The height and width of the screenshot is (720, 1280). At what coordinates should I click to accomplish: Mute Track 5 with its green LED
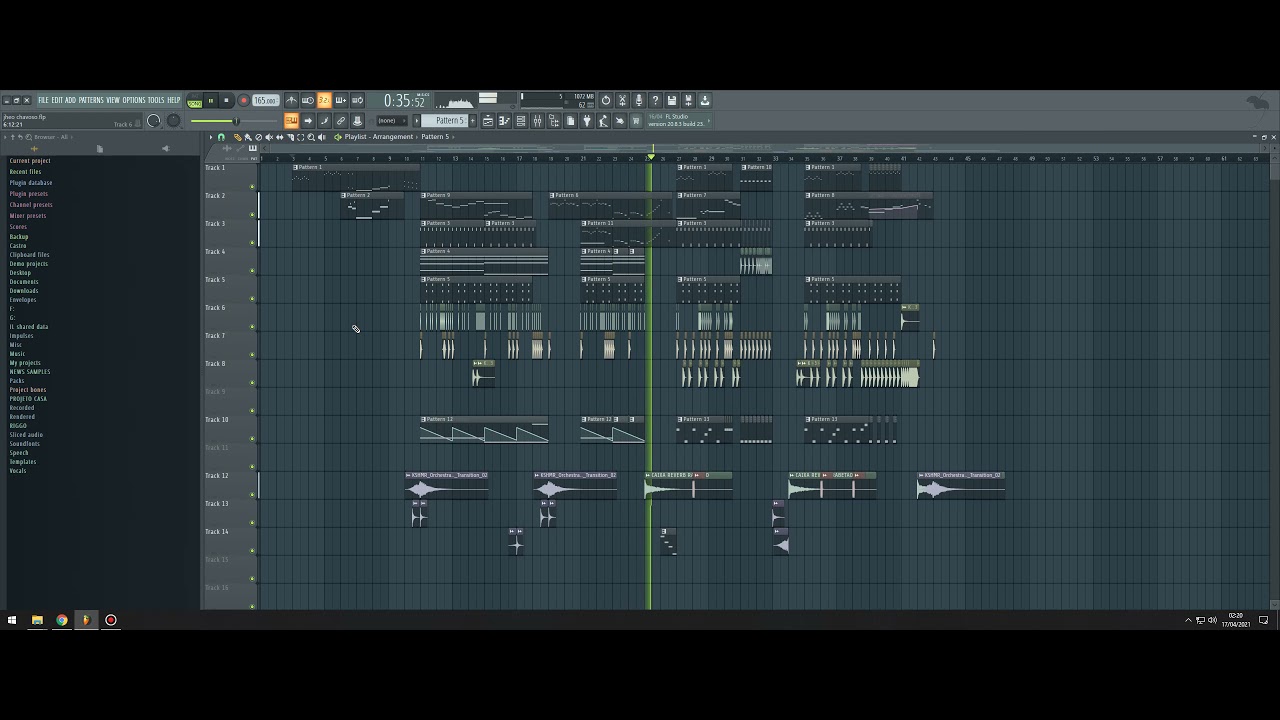coord(252,299)
